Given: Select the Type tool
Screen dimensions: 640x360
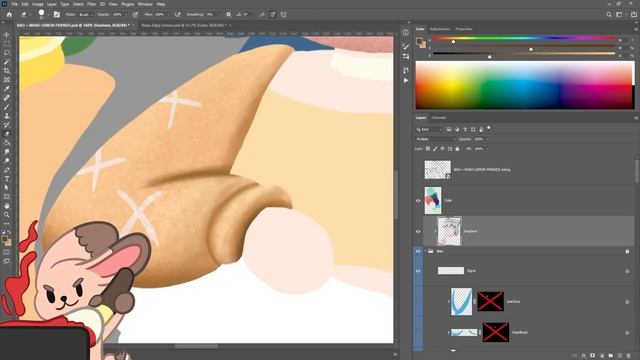Looking at the screenshot, I should (x=7, y=179).
